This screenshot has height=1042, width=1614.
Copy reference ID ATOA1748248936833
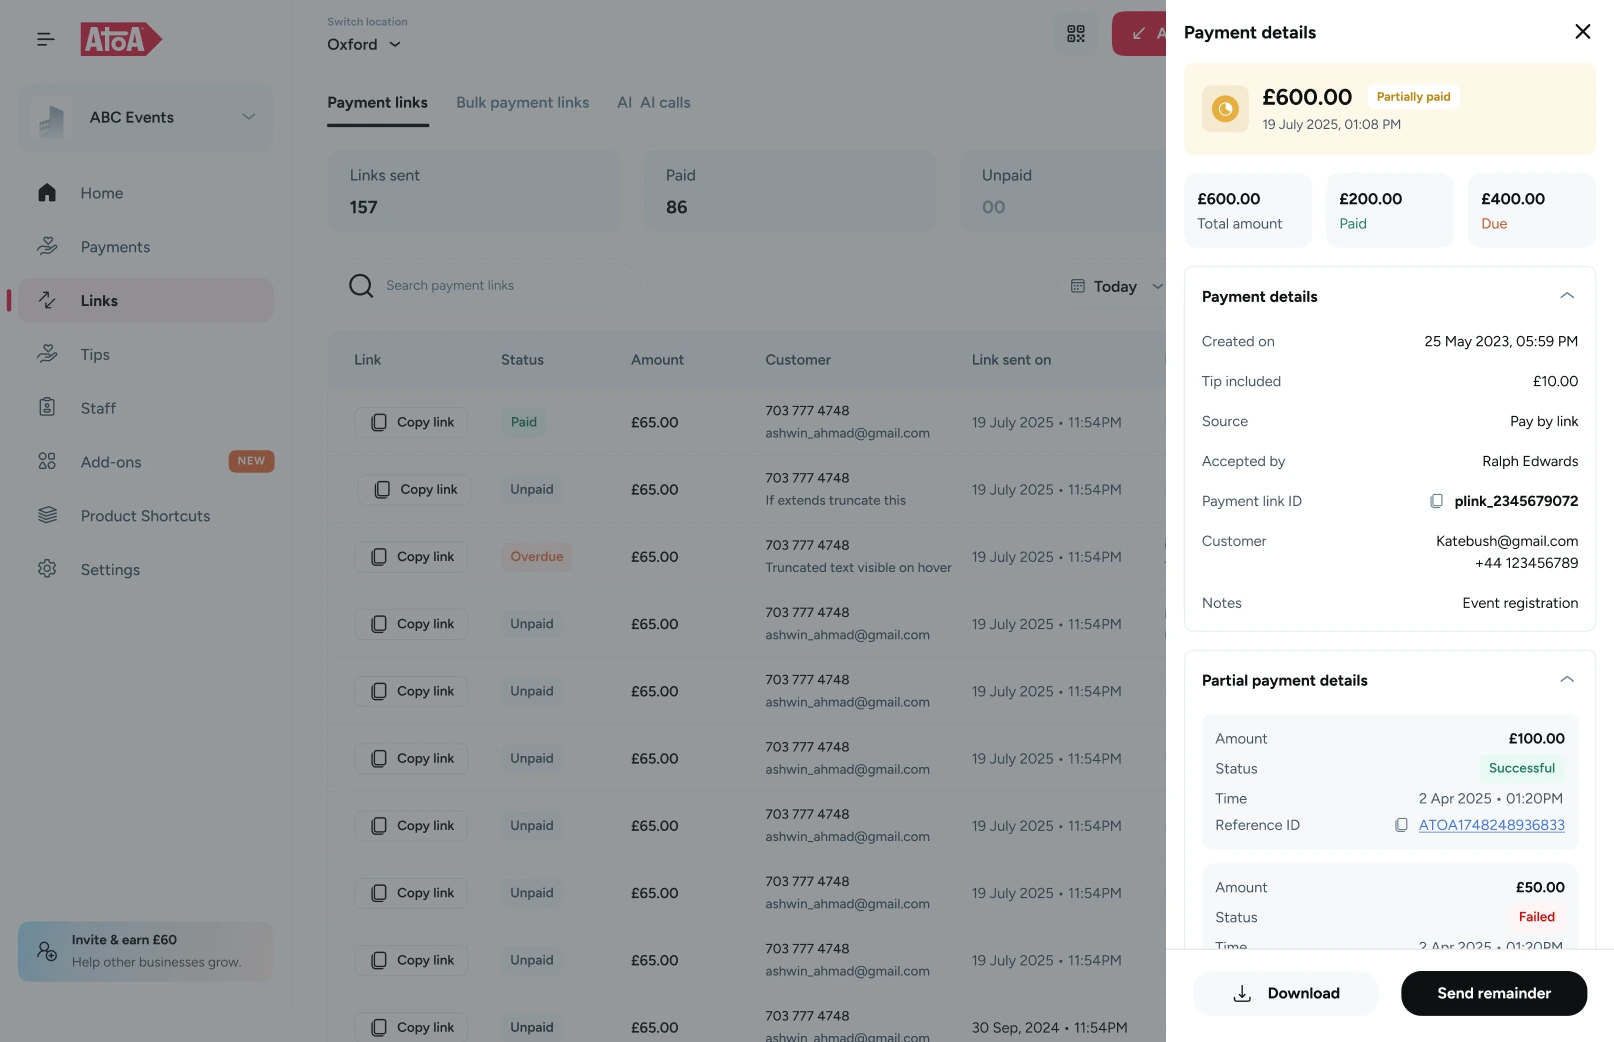(x=1401, y=825)
